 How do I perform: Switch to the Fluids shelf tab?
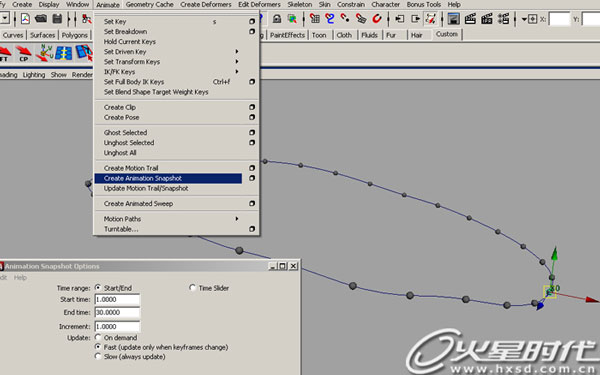(369, 35)
